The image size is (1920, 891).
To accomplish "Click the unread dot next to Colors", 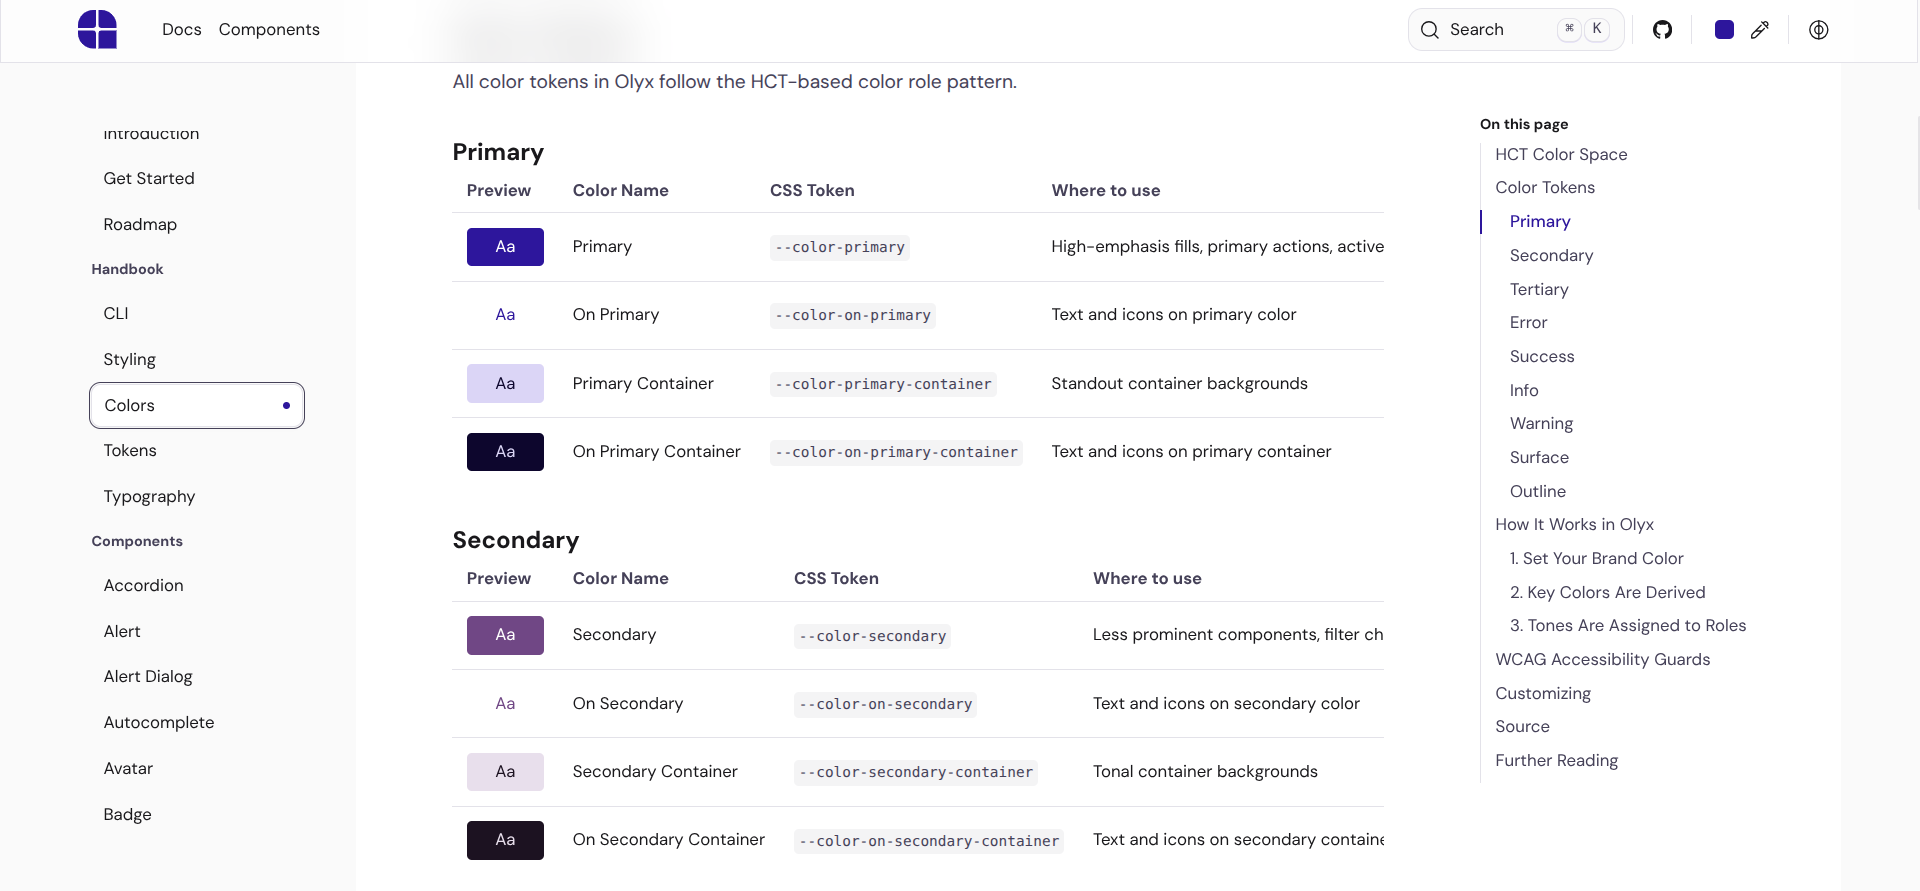I will pyautogui.click(x=286, y=405).
